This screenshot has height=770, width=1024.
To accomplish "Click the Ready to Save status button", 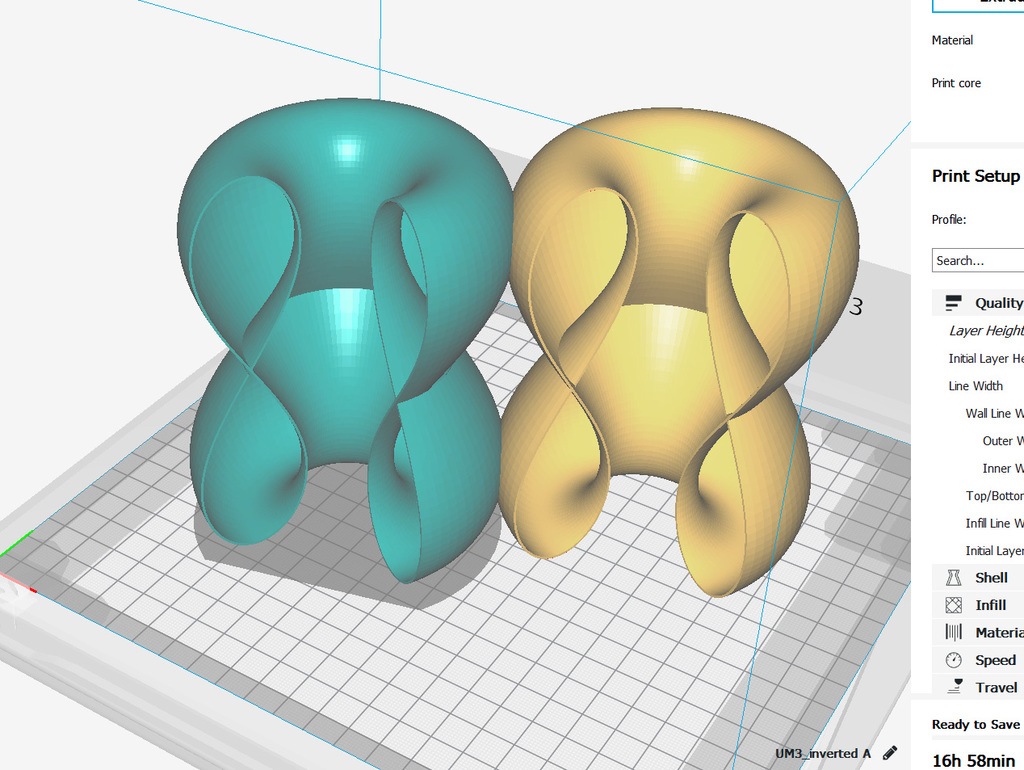I will coord(975,724).
